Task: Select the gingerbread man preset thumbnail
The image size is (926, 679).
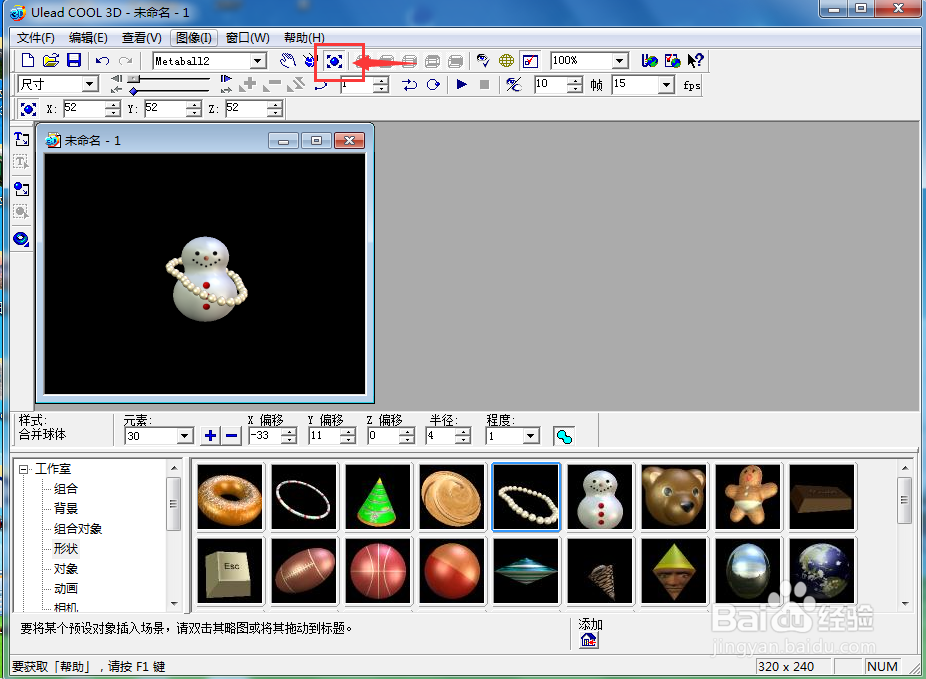Action: pos(748,497)
